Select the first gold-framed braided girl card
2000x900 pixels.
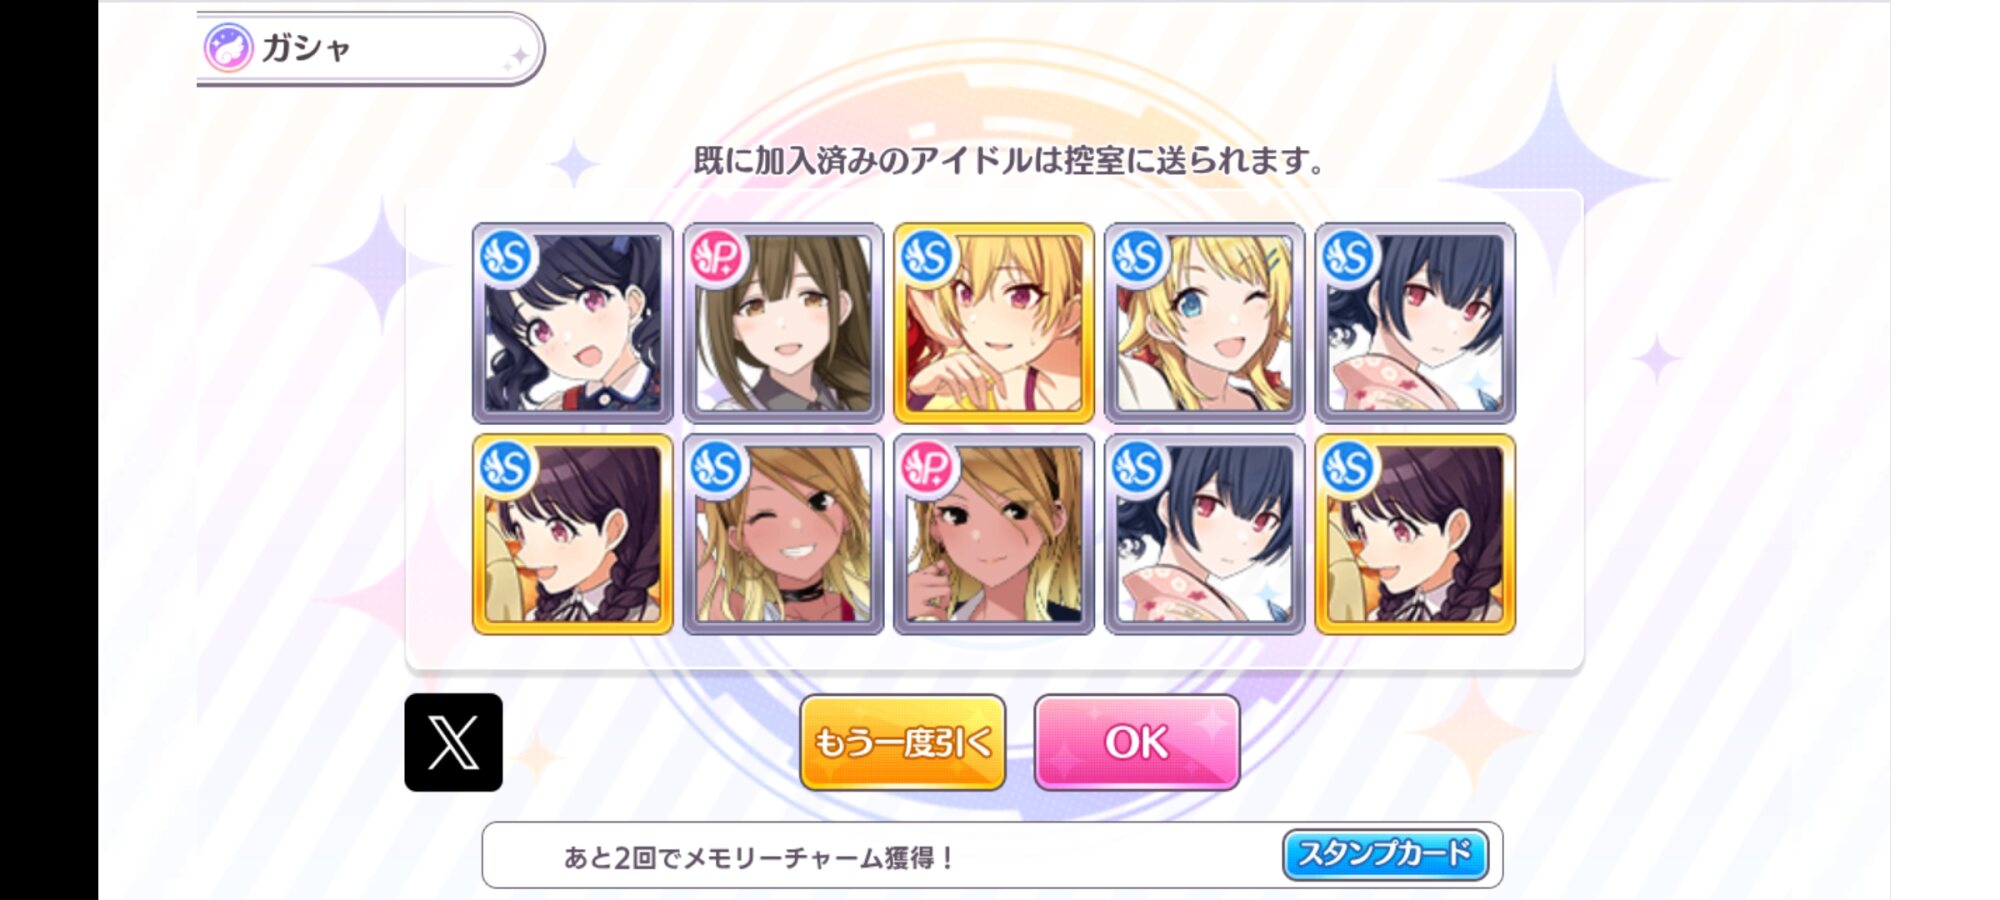pos(573,534)
